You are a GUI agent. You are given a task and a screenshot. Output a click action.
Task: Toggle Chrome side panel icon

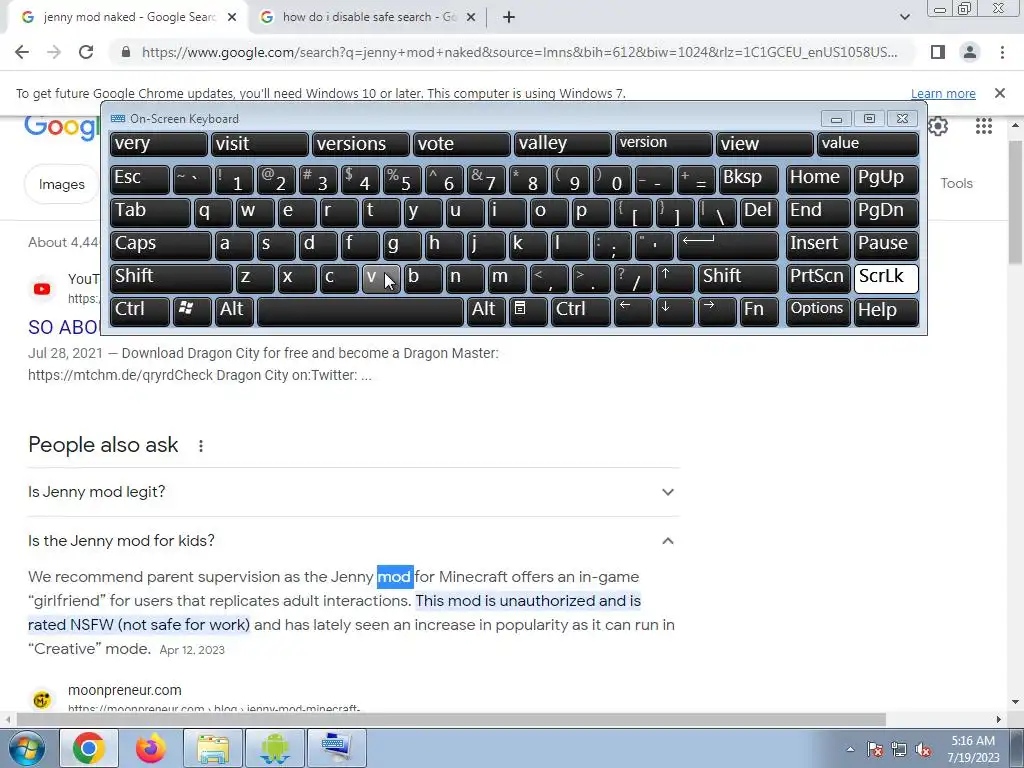tap(938, 52)
